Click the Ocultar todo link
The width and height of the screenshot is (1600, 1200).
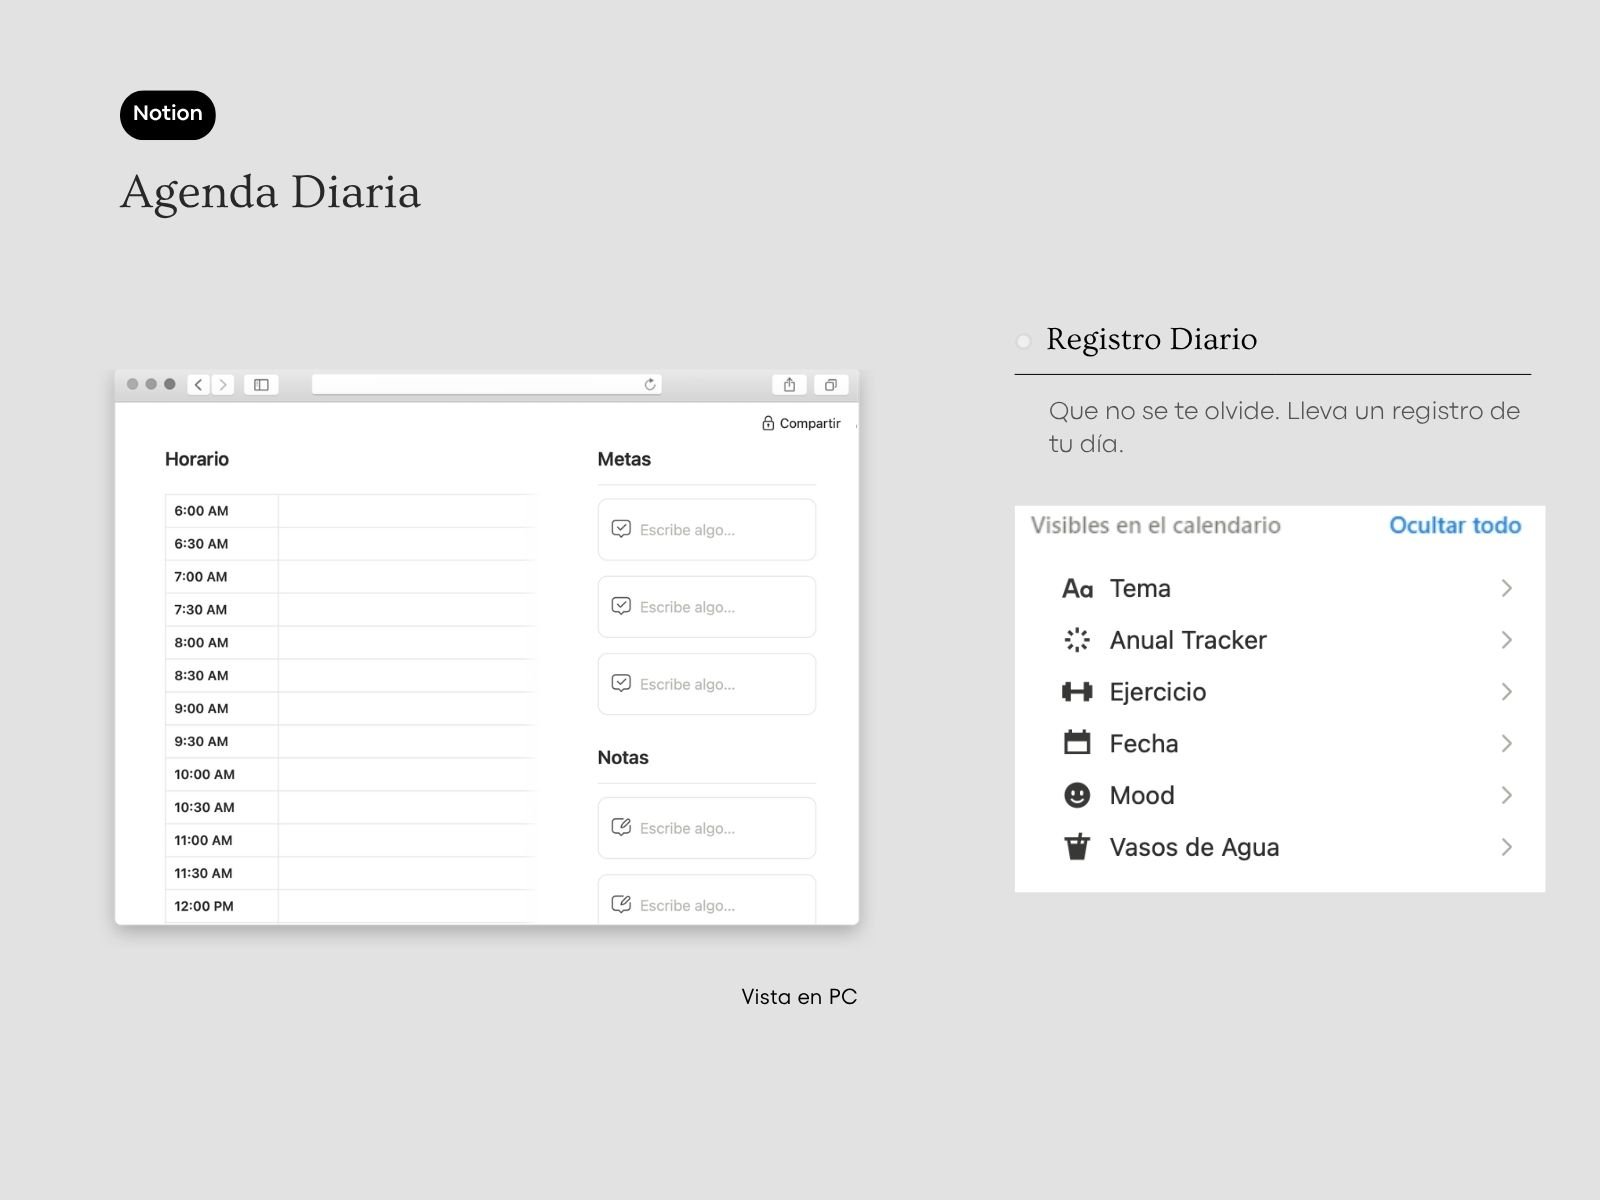pos(1455,526)
